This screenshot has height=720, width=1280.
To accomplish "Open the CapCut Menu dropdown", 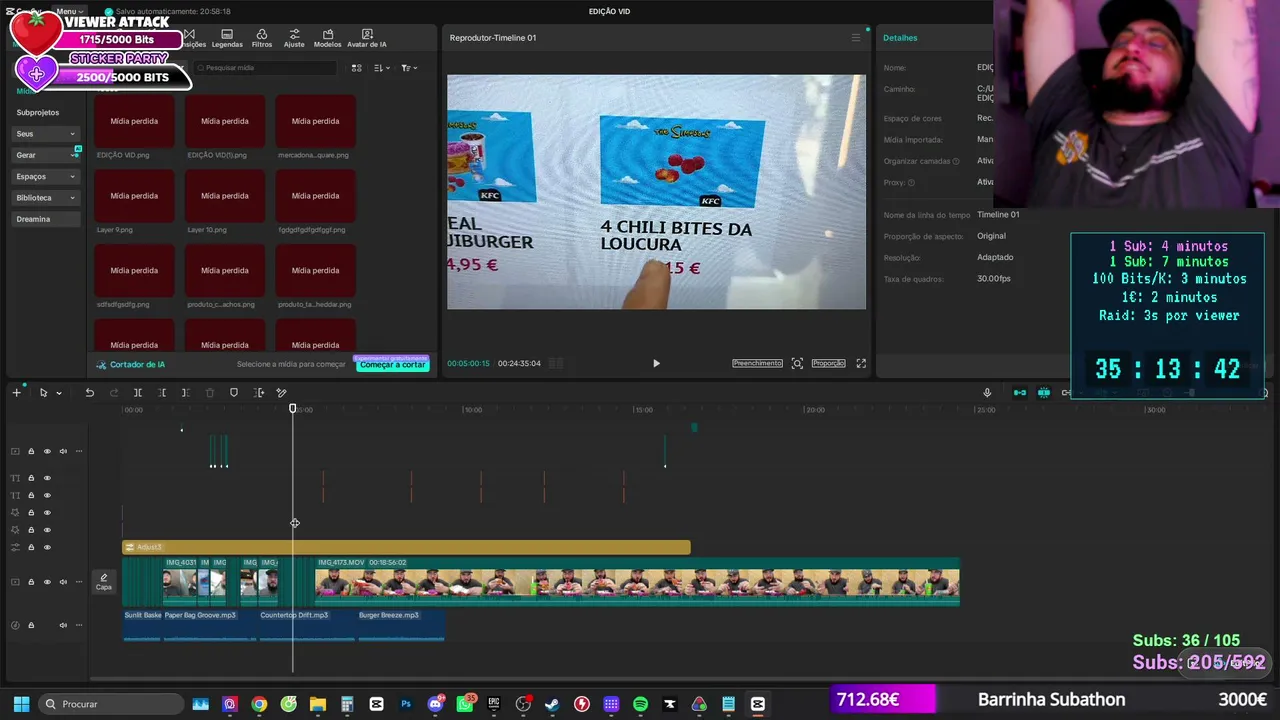I will click(x=70, y=11).
